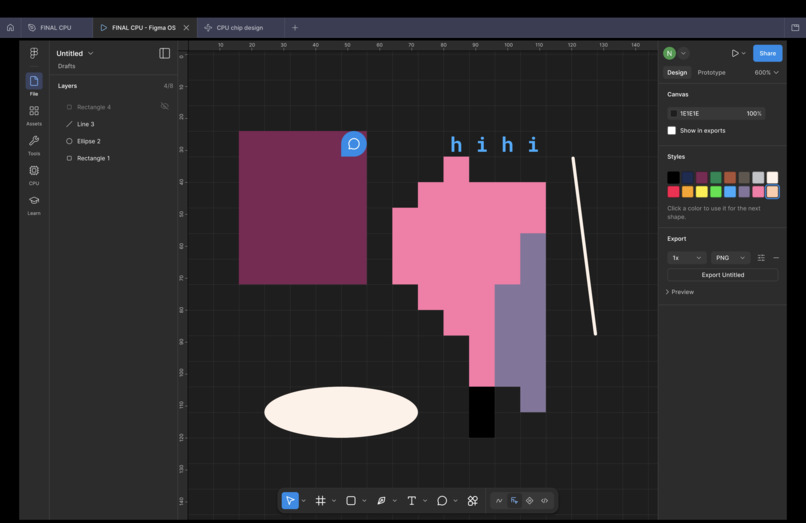806x523 pixels.
Task: Switch to Dev Mode code icon
Action: point(544,500)
